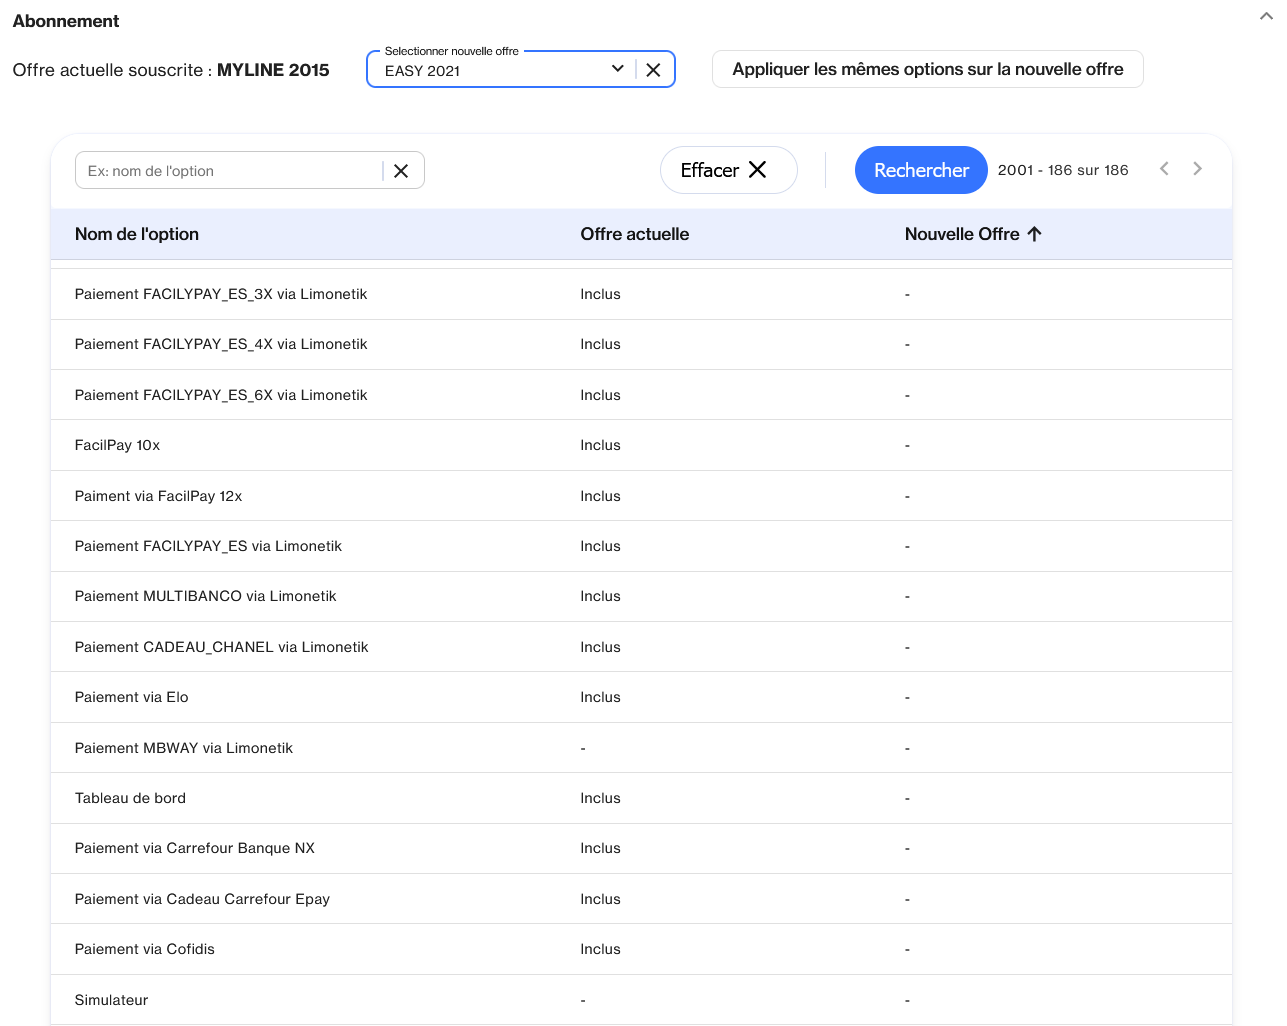Select the Paiement via Cofidis row
This screenshot has width=1287, height=1026.
(145, 949)
